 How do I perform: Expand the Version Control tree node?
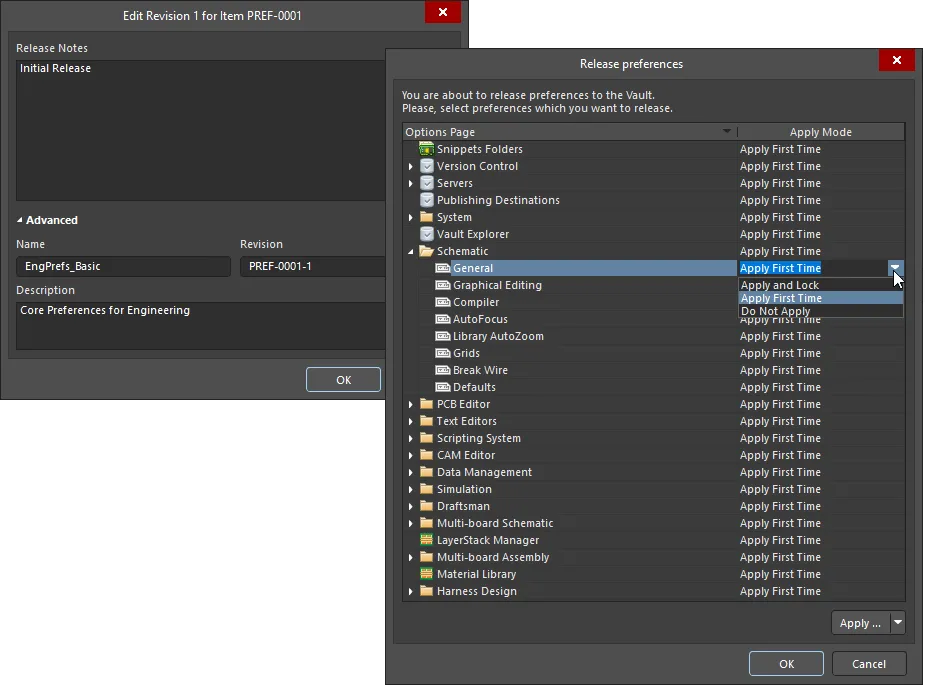[411, 166]
